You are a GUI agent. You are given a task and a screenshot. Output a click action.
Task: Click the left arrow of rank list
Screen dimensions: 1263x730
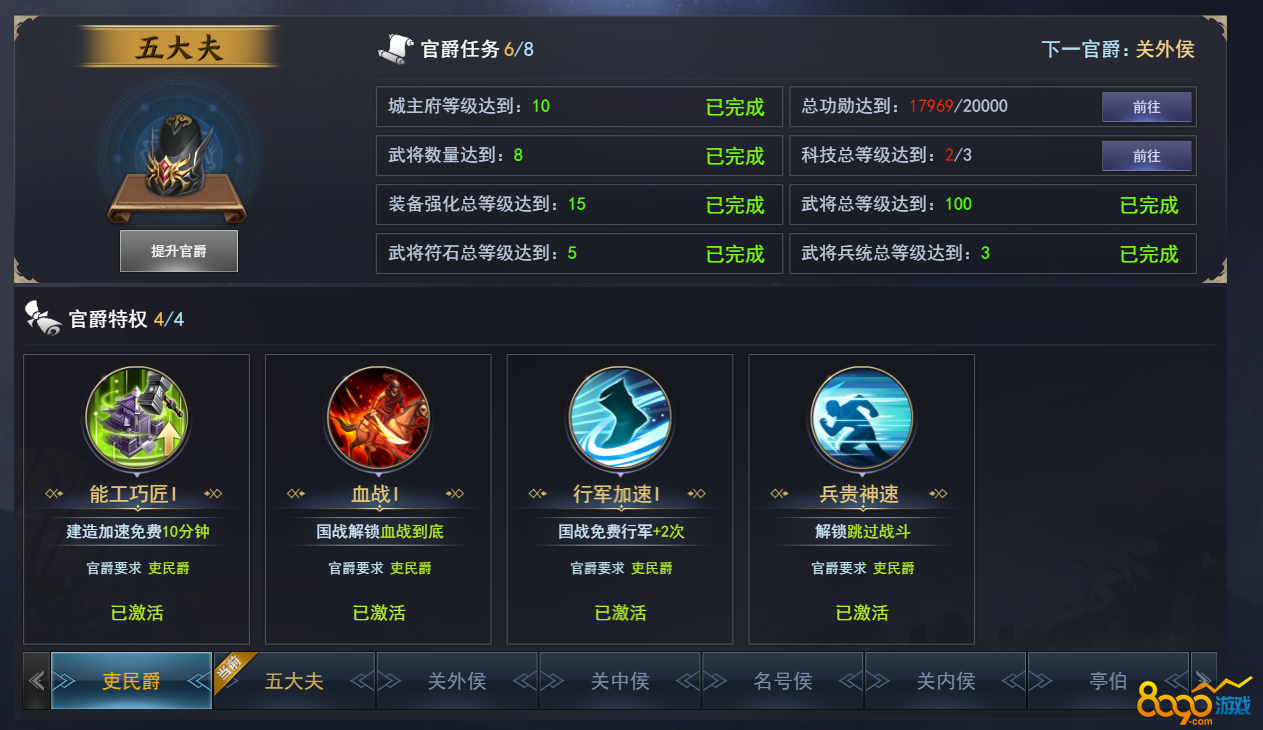(x=36, y=681)
